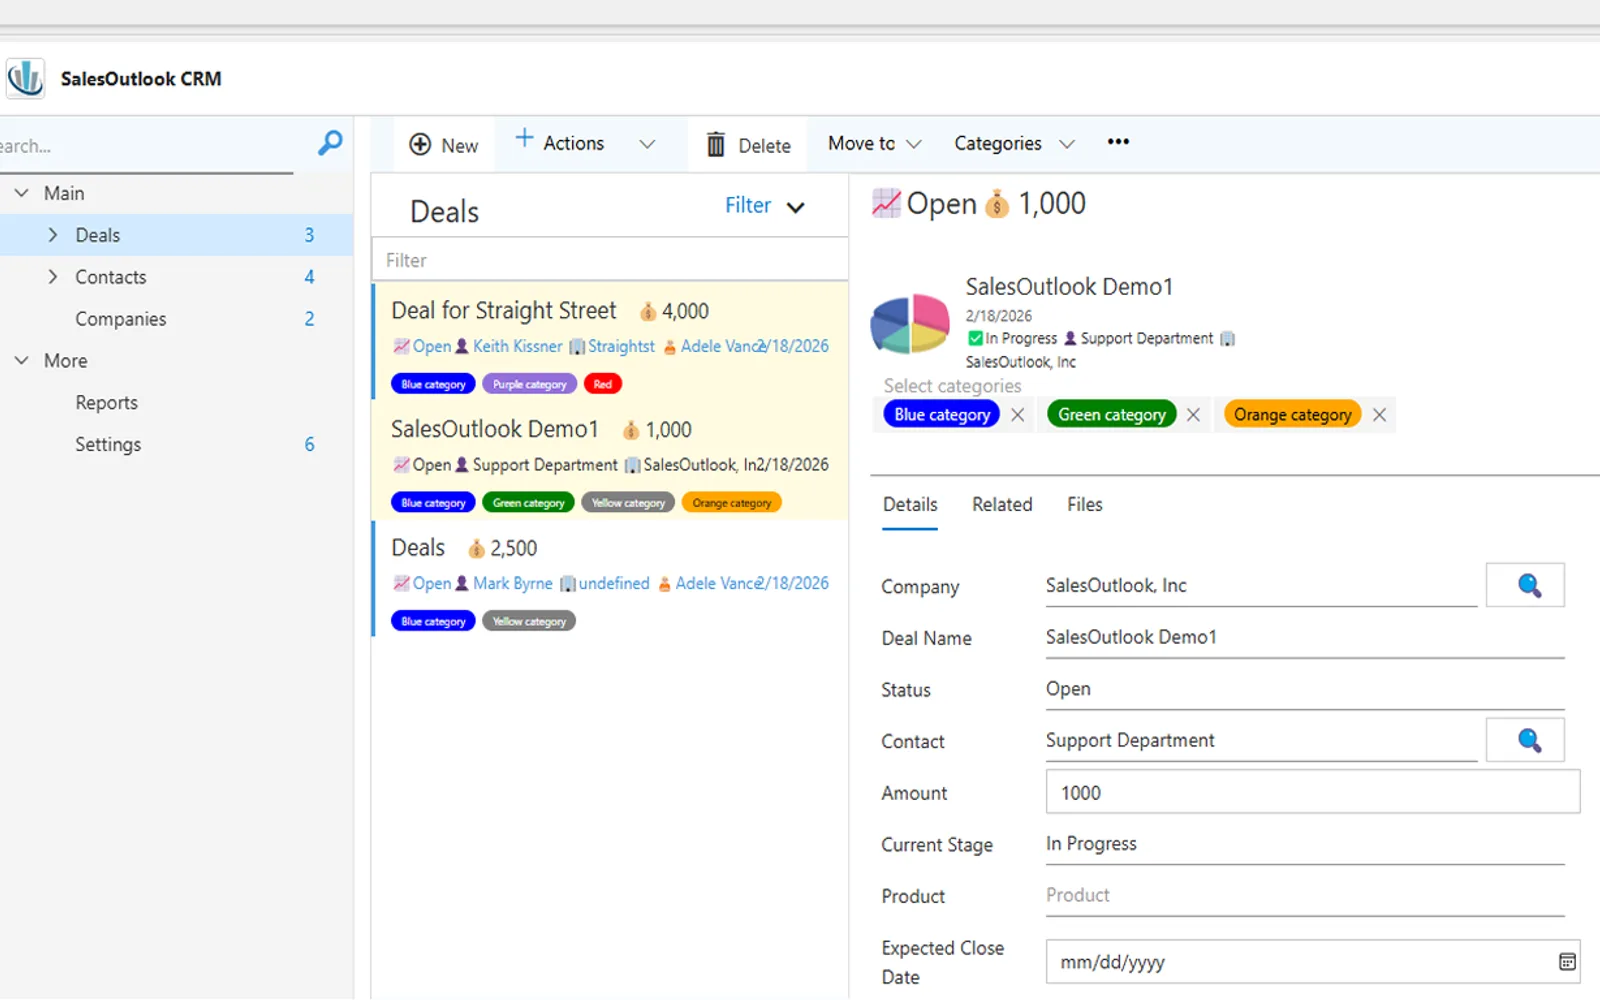Click the Current Stage field
This screenshot has height=1000, width=1600.
pos(1305,844)
